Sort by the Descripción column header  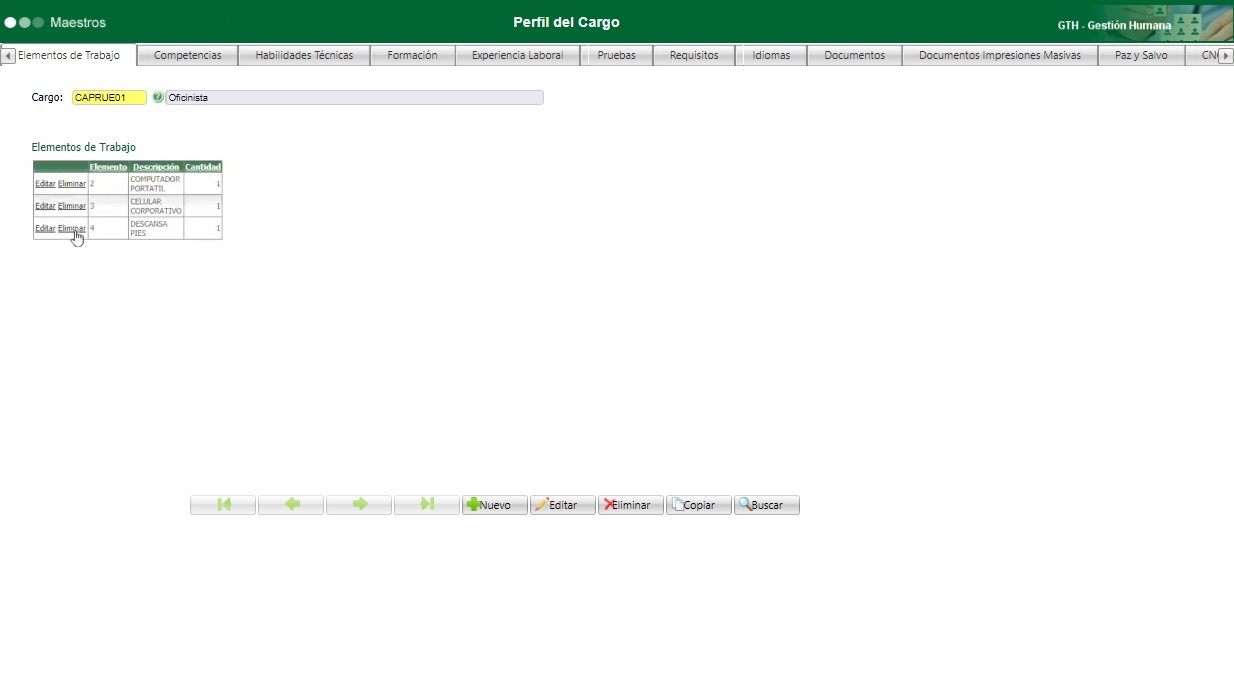(156, 167)
